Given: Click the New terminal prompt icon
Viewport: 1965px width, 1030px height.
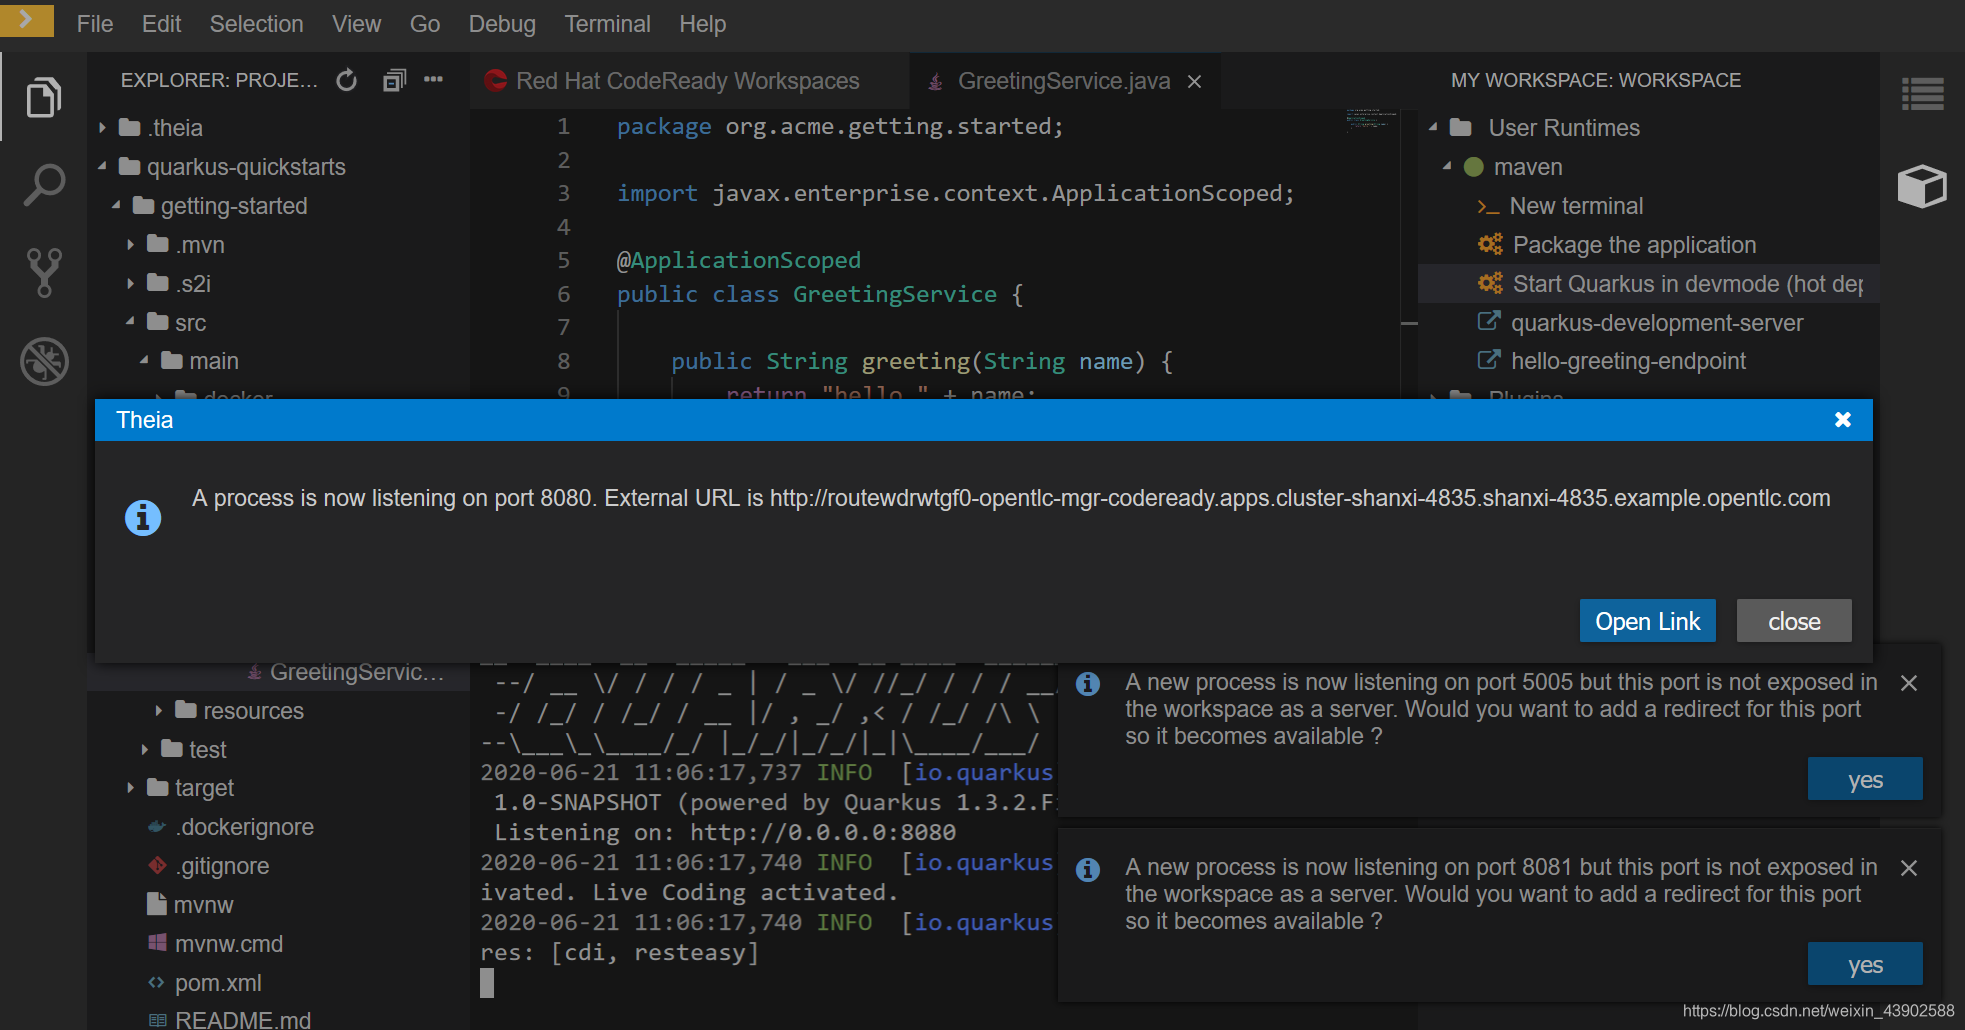Looking at the screenshot, I should pos(1488,207).
